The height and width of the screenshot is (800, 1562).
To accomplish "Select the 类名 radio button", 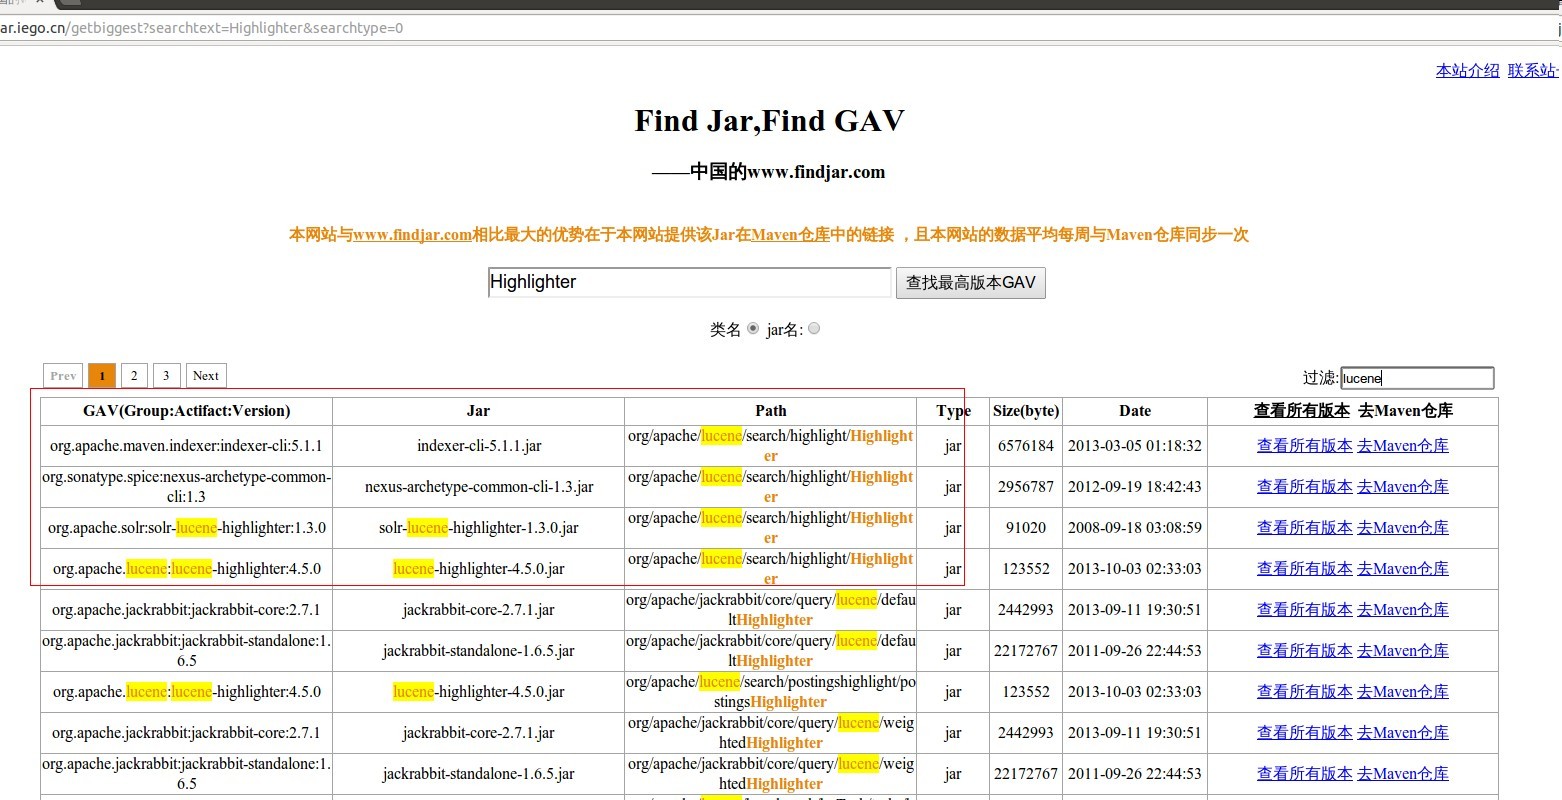I will (752, 328).
